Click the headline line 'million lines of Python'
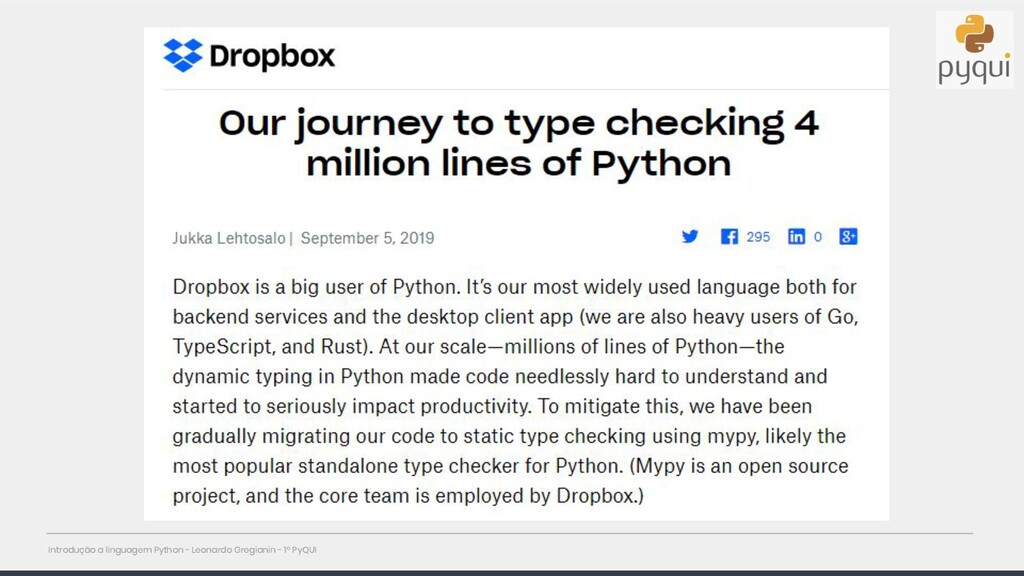Image resolution: width=1024 pixels, height=576 pixels. click(519, 163)
